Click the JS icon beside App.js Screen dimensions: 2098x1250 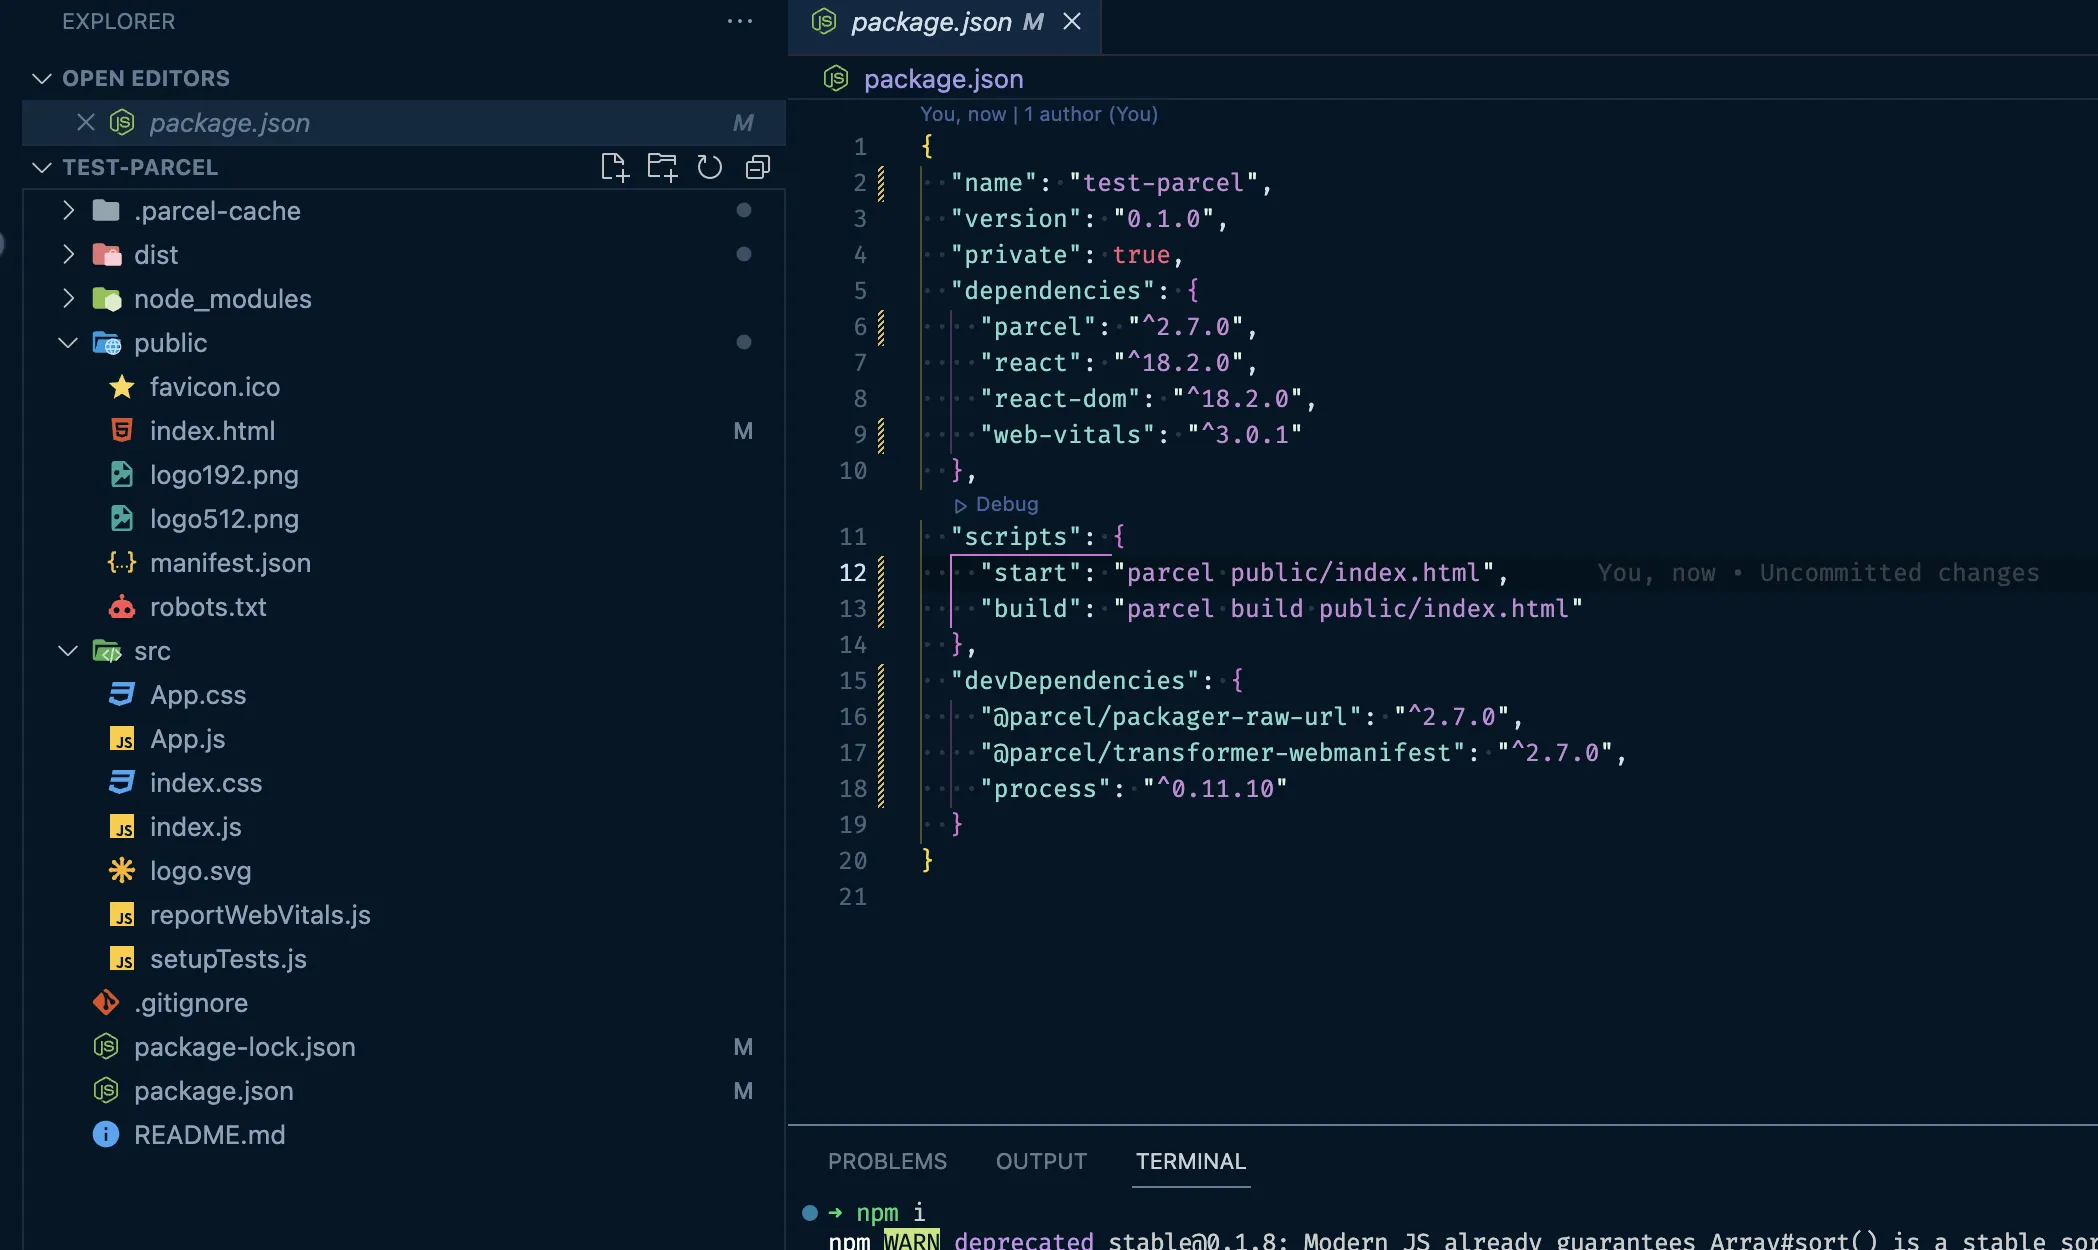[122, 739]
